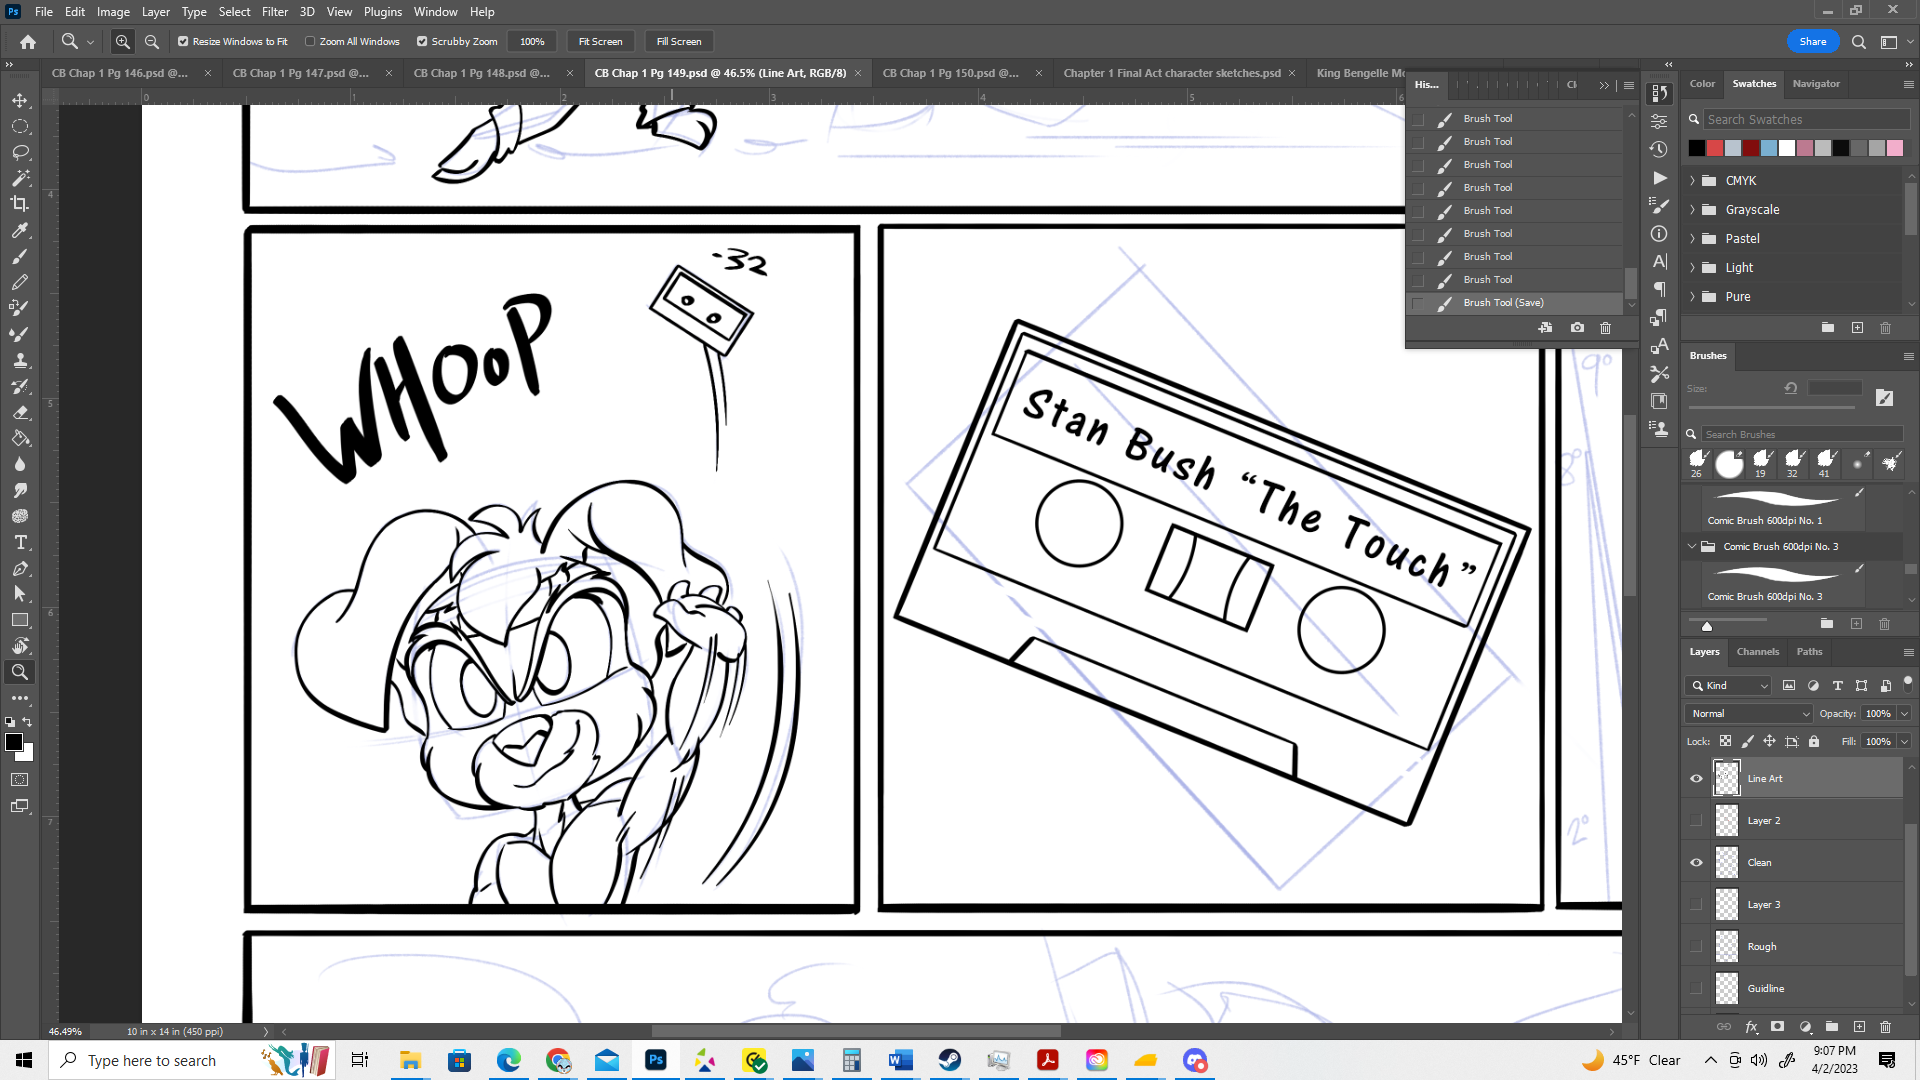The width and height of the screenshot is (1920, 1080).
Task: Open the blend mode dropdown set to Normal
Action: click(x=1747, y=713)
